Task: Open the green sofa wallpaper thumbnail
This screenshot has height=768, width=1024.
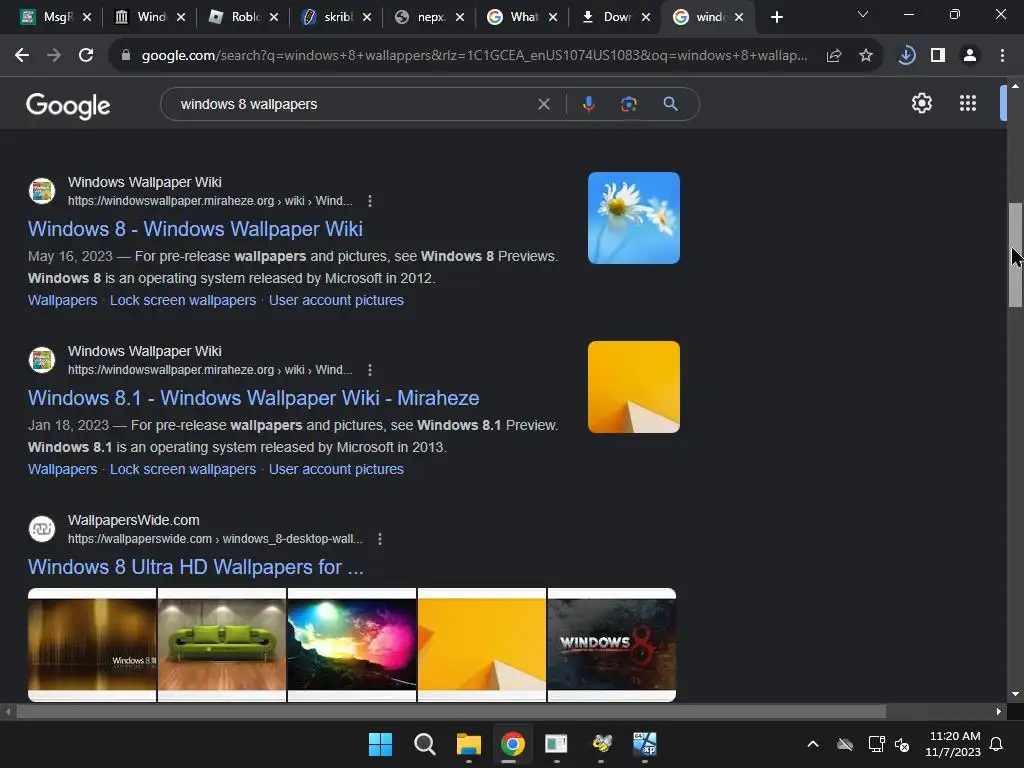Action: [222, 645]
